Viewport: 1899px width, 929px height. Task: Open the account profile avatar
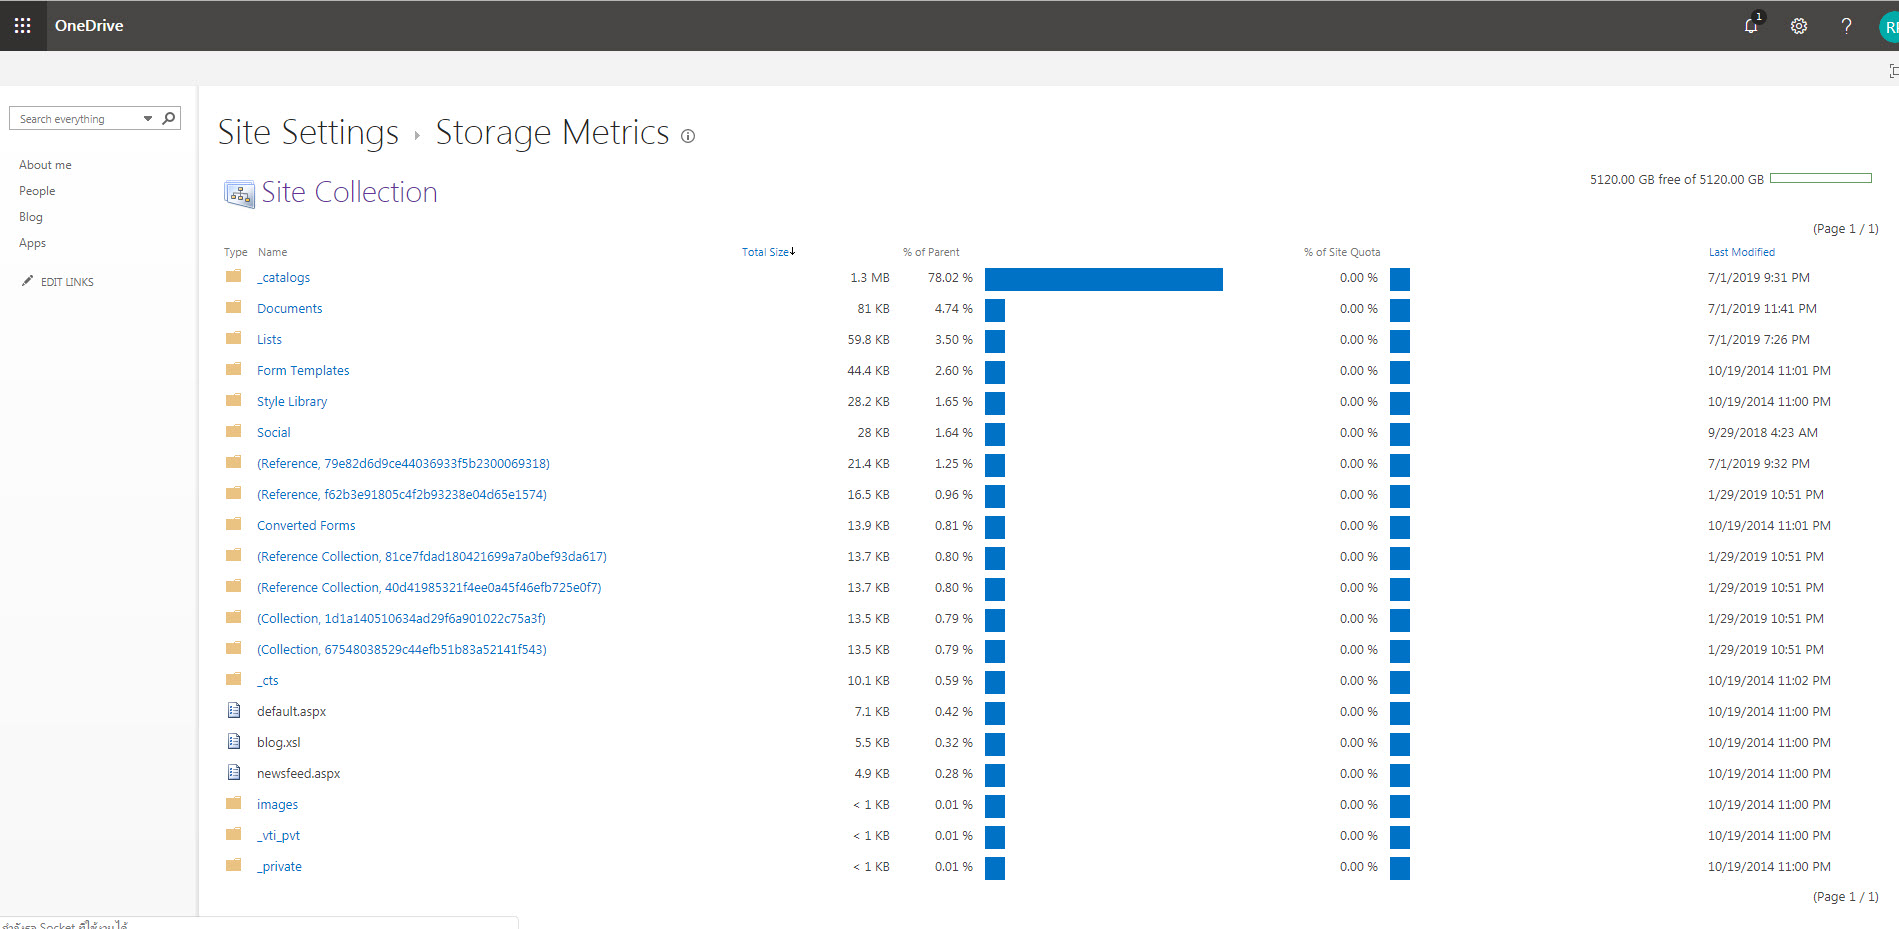pyautogui.click(x=1889, y=27)
